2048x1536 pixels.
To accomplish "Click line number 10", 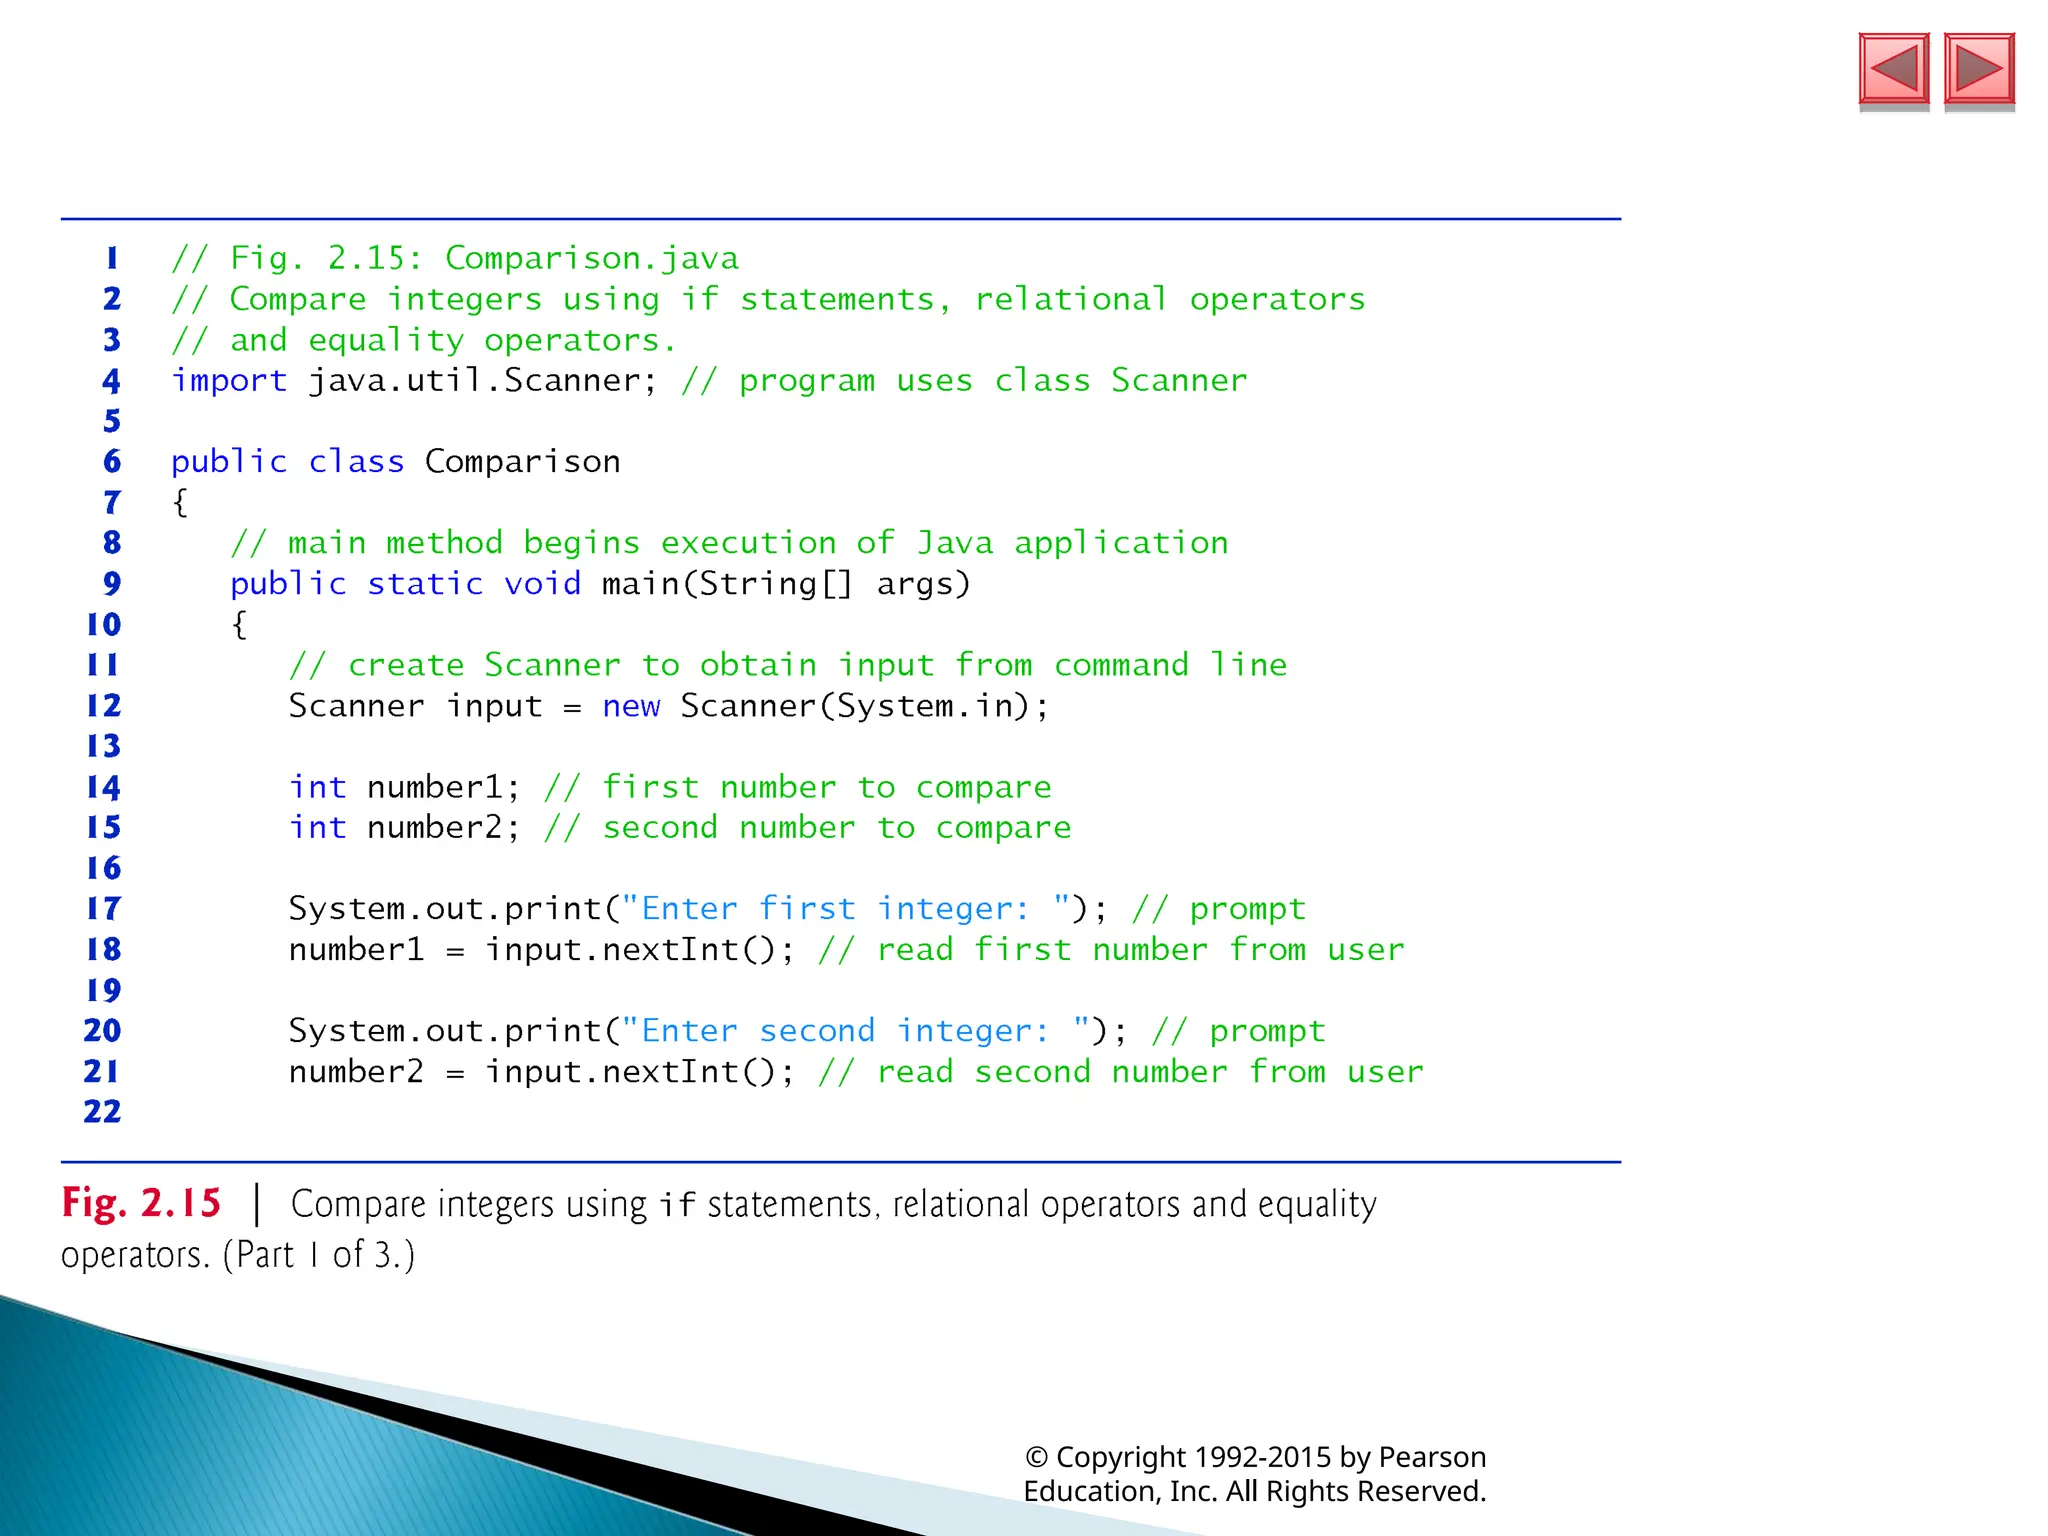I will (x=103, y=624).
